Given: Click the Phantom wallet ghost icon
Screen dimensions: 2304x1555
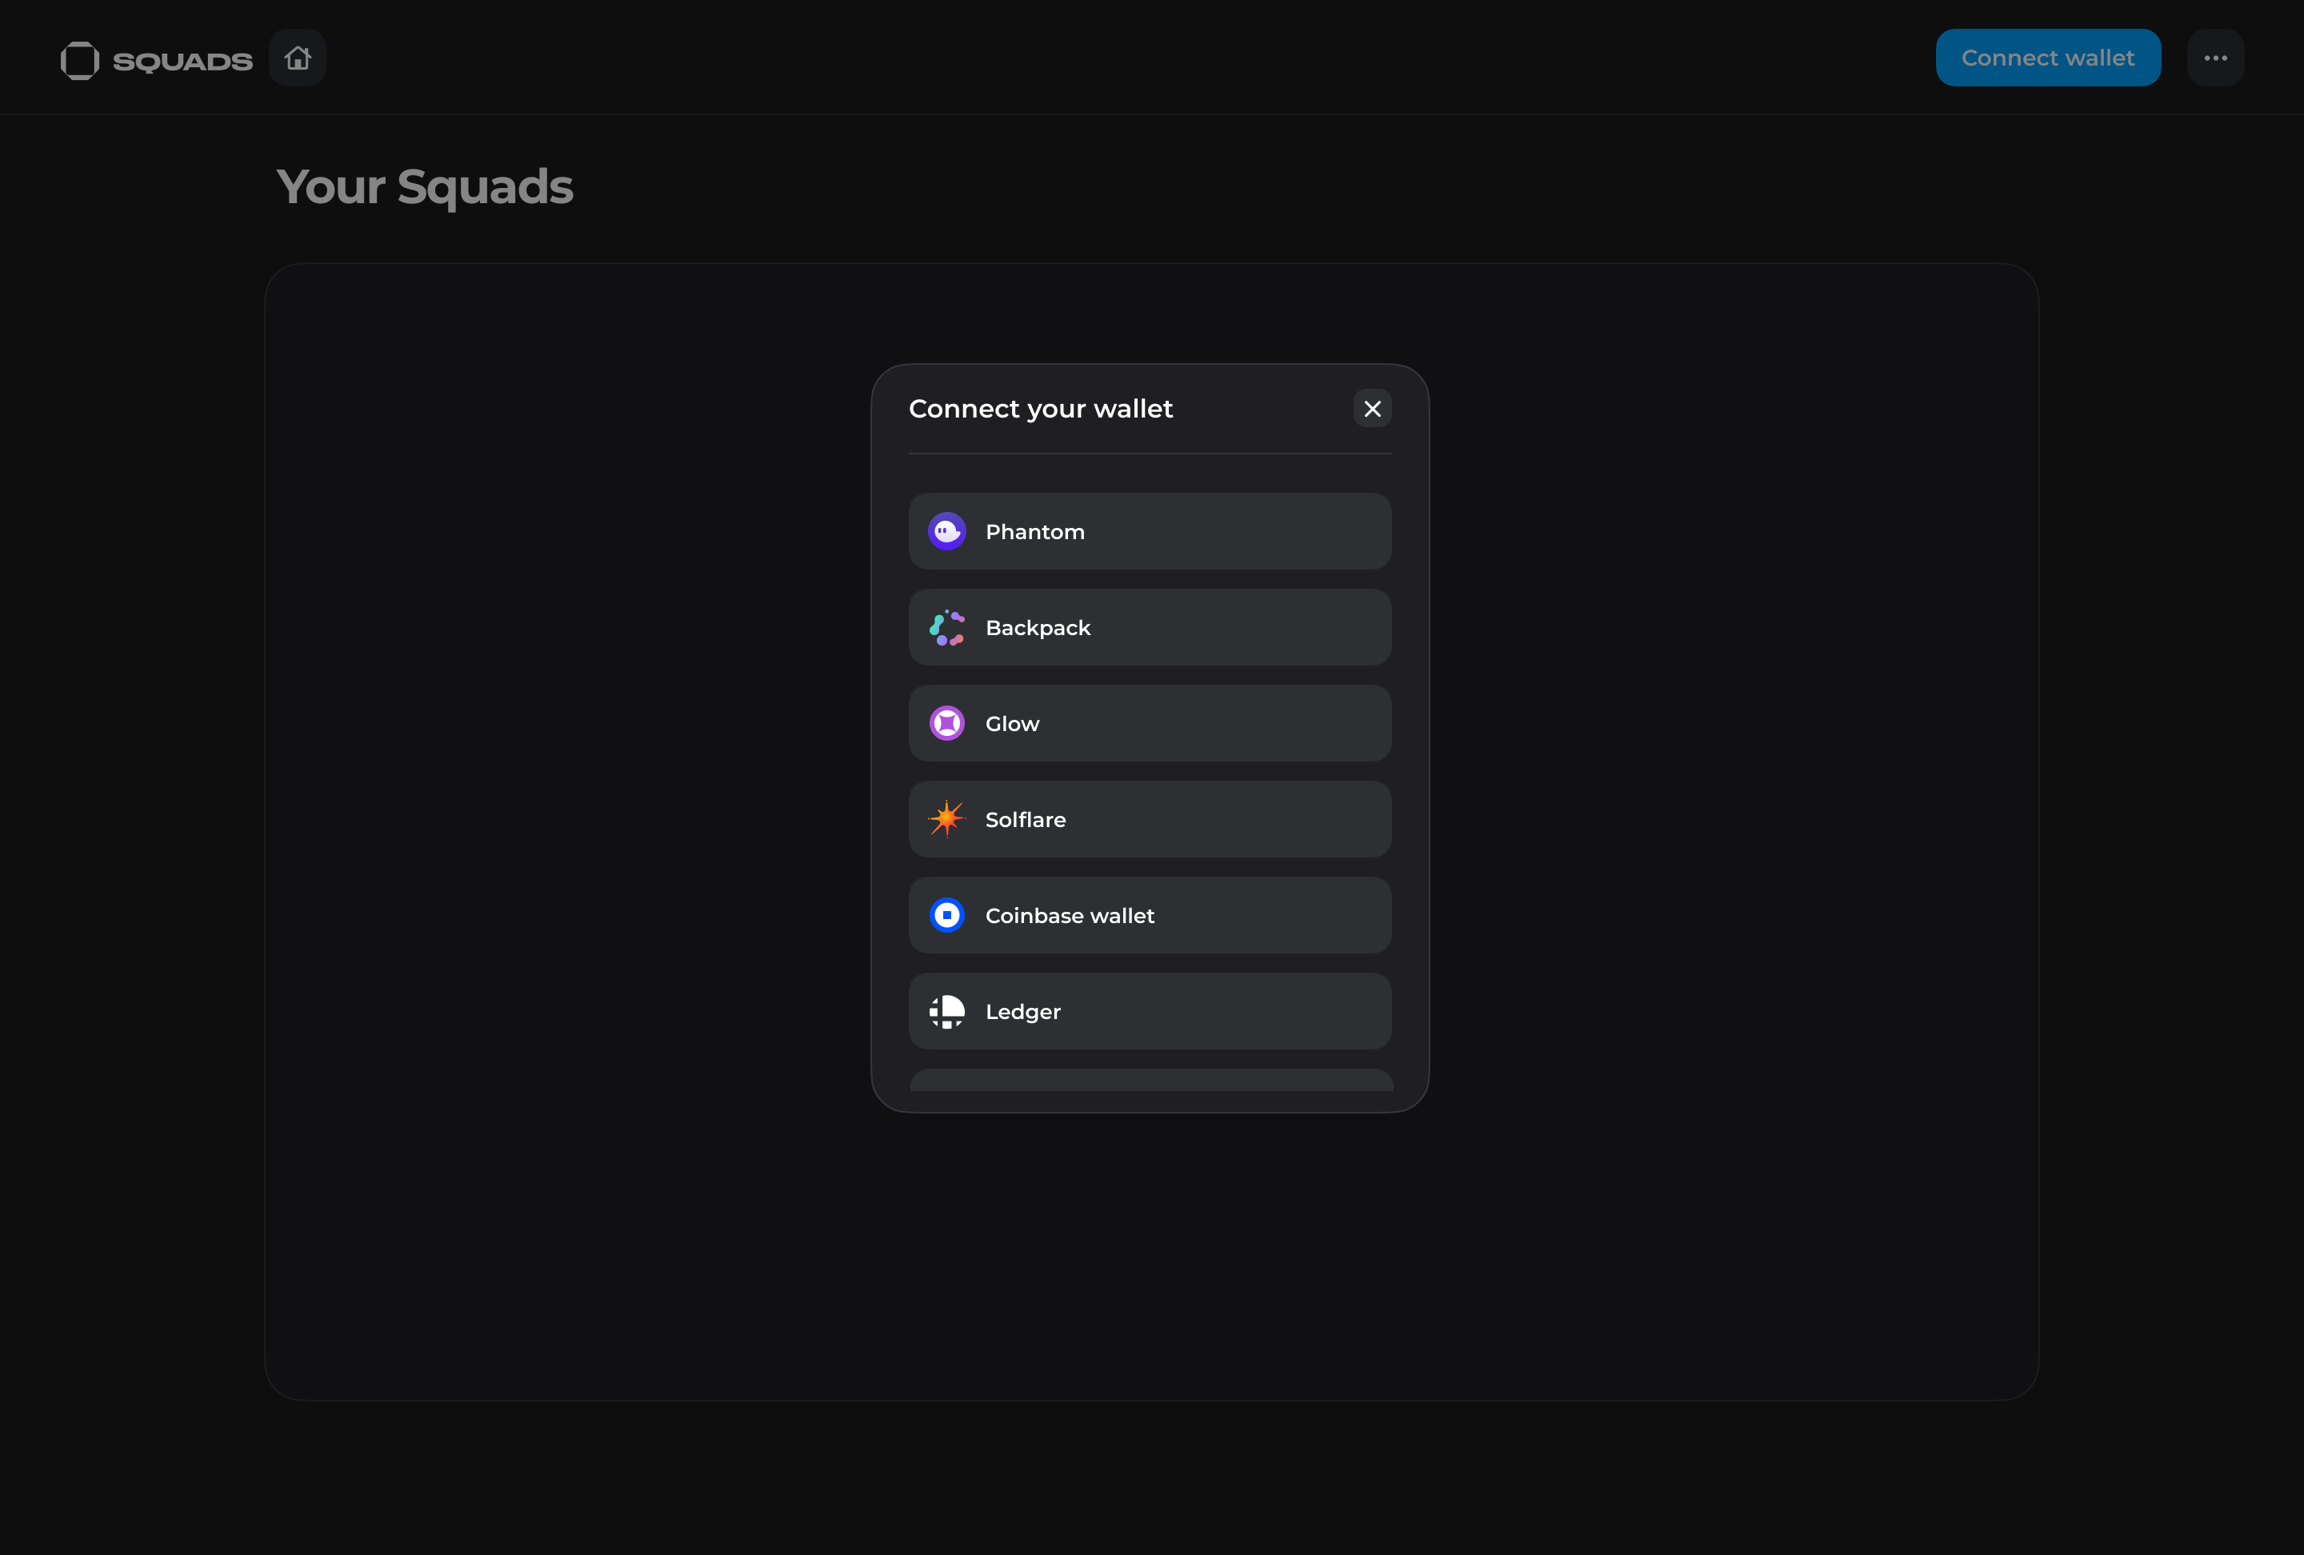Looking at the screenshot, I should [x=946, y=531].
